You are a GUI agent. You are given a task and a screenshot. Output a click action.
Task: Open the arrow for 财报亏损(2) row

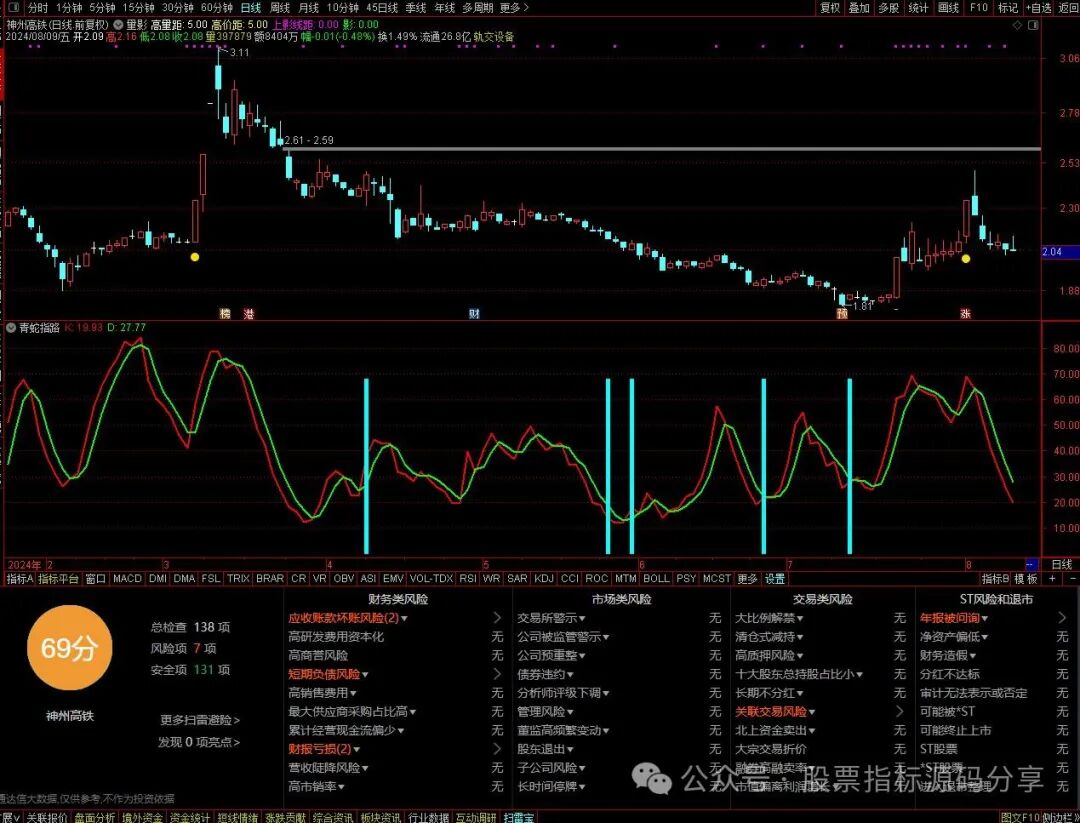pyautogui.click(x=497, y=749)
